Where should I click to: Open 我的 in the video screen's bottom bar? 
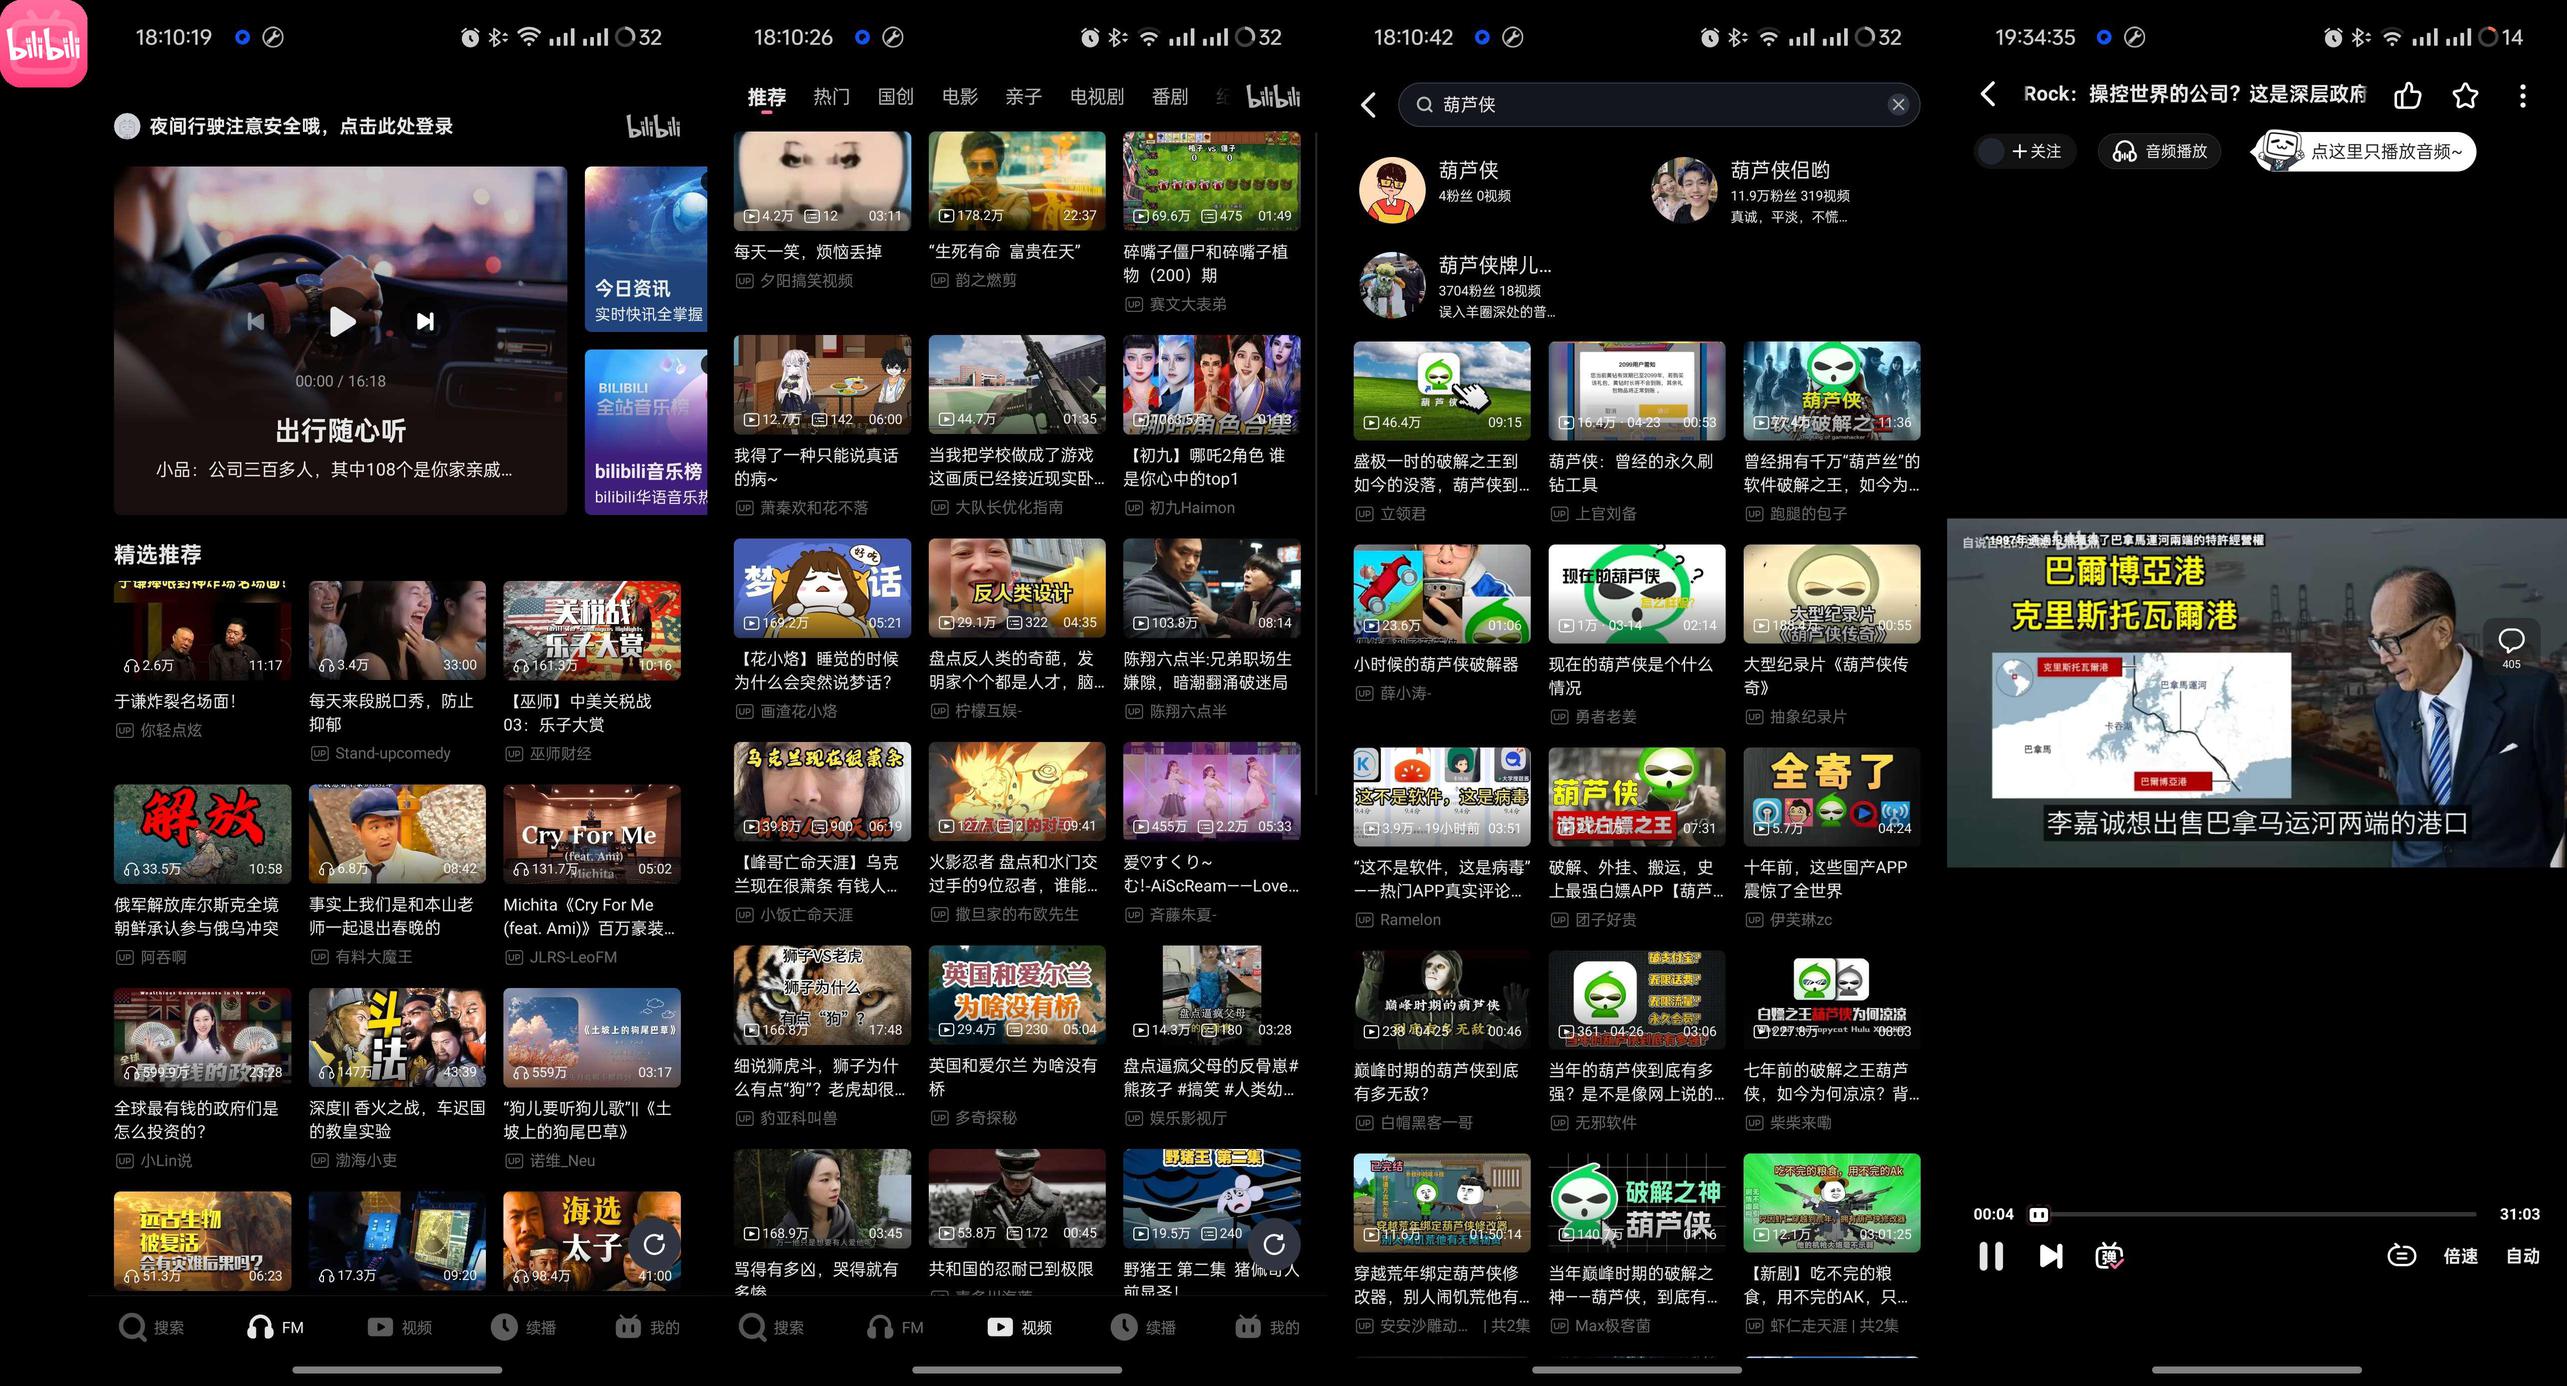point(1267,1327)
